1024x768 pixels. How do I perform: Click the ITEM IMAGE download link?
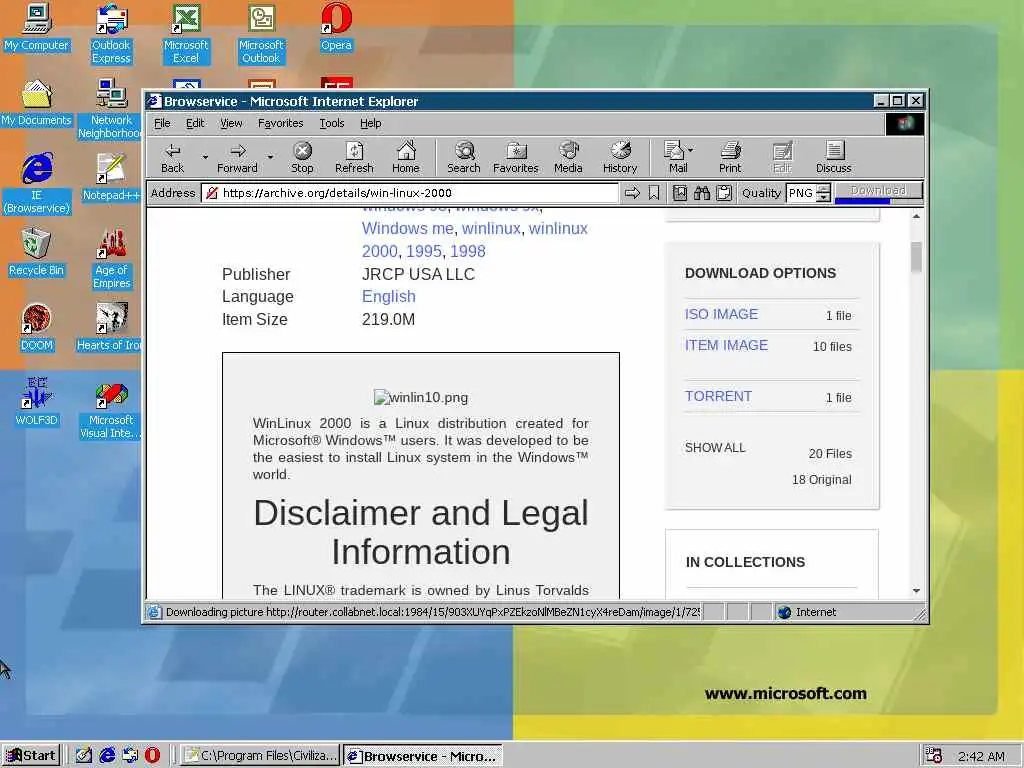click(x=726, y=345)
